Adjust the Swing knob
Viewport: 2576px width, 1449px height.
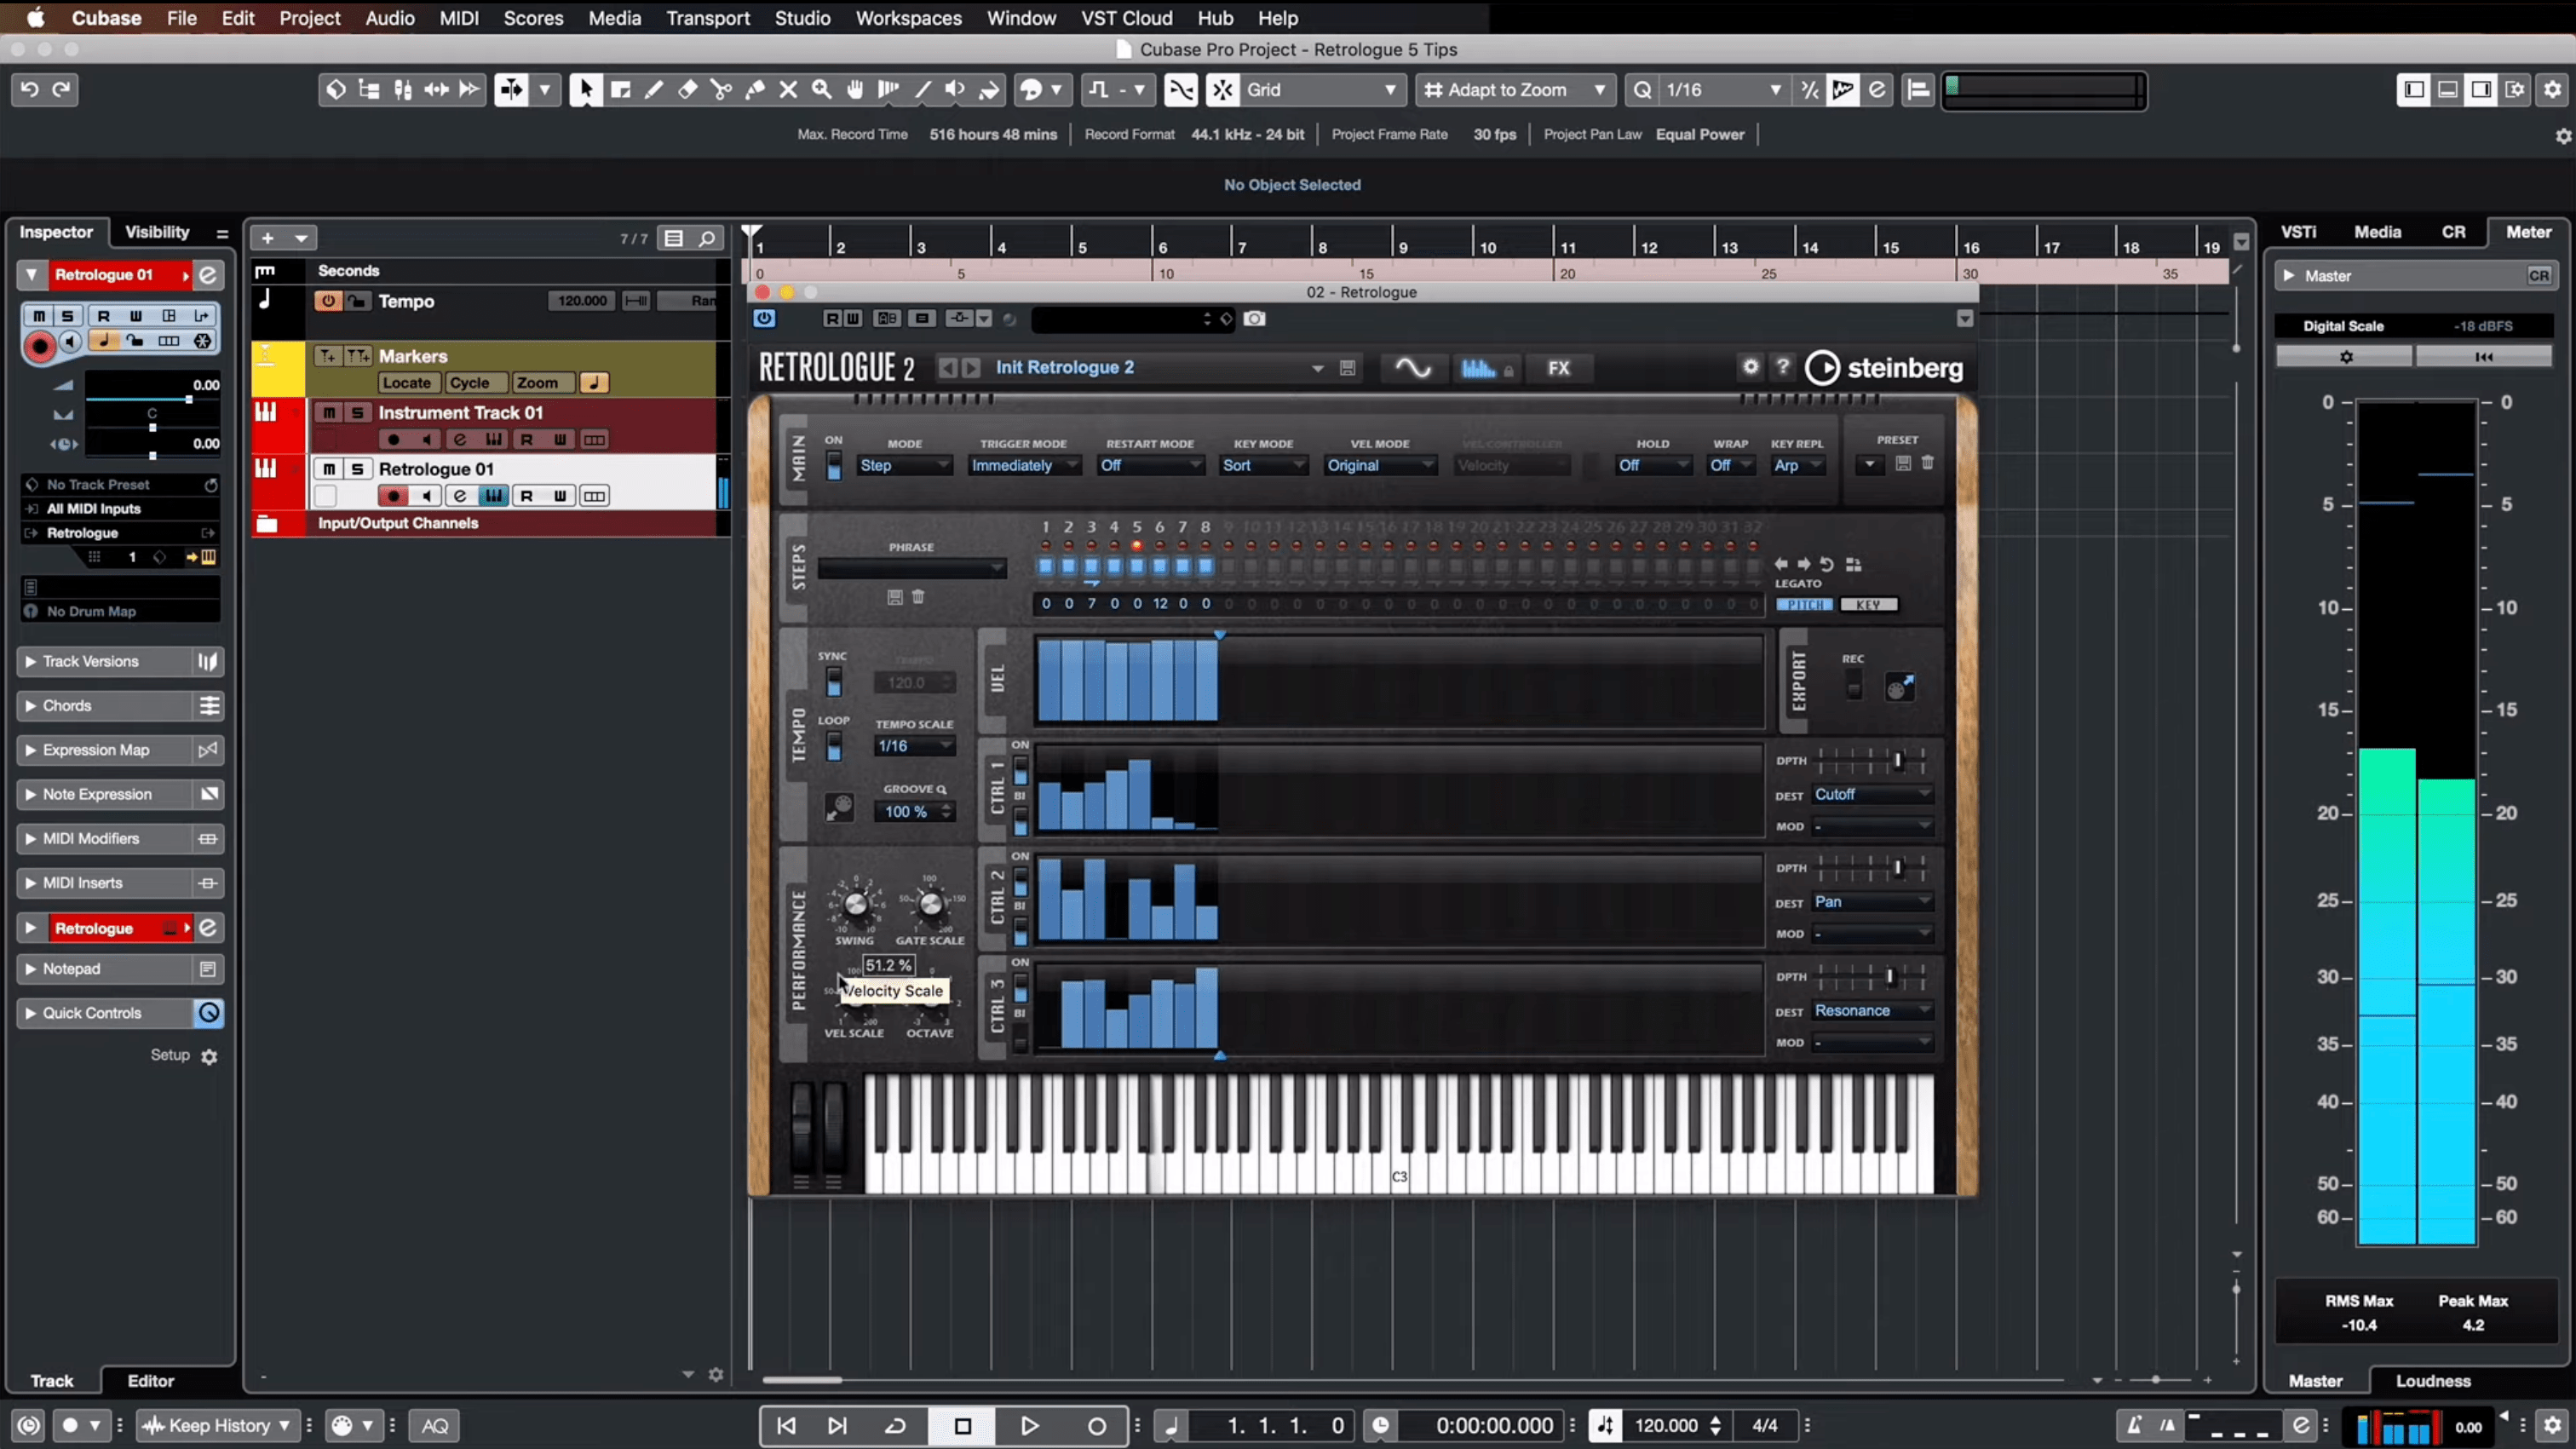coord(855,905)
